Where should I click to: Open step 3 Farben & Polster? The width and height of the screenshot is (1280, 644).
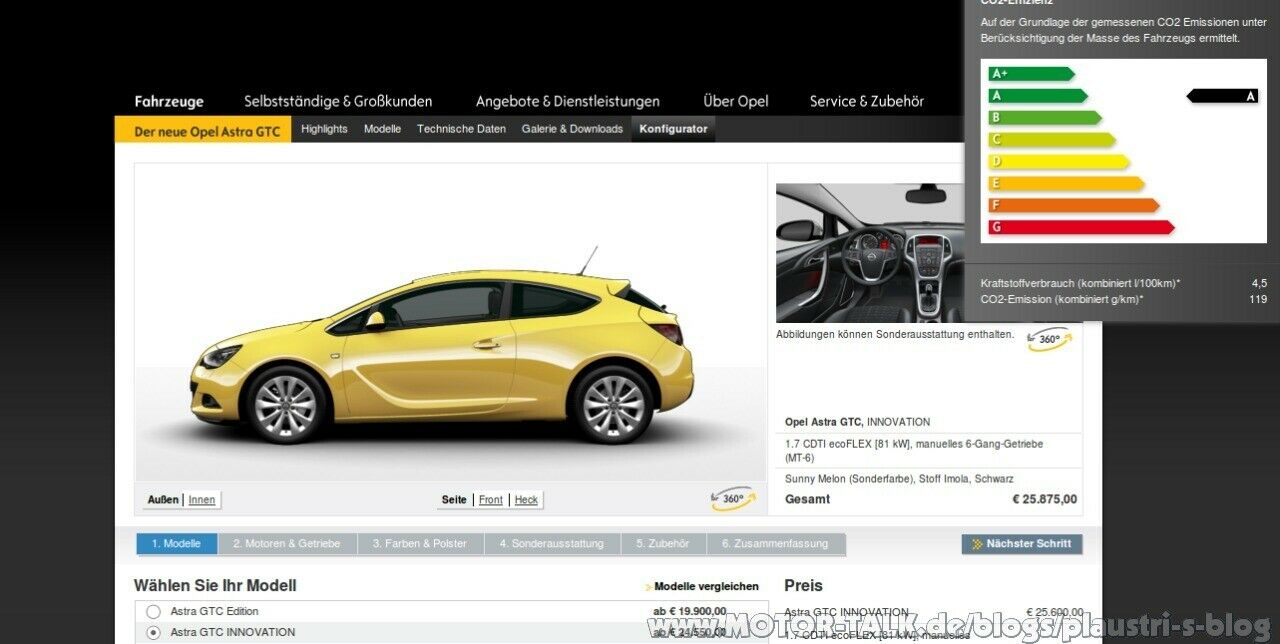tap(420, 544)
